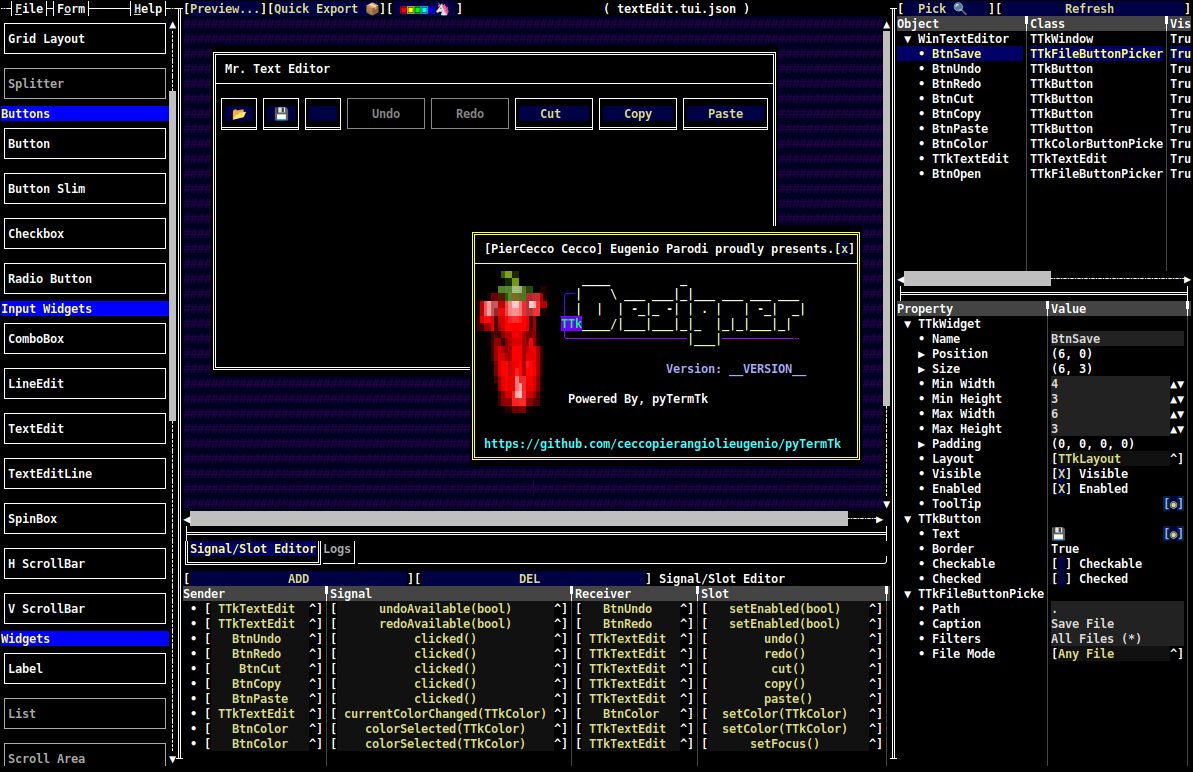Viewport: 1193px width, 772px height.
Task: Click the Refresh button
Action: click(1090, 8)
